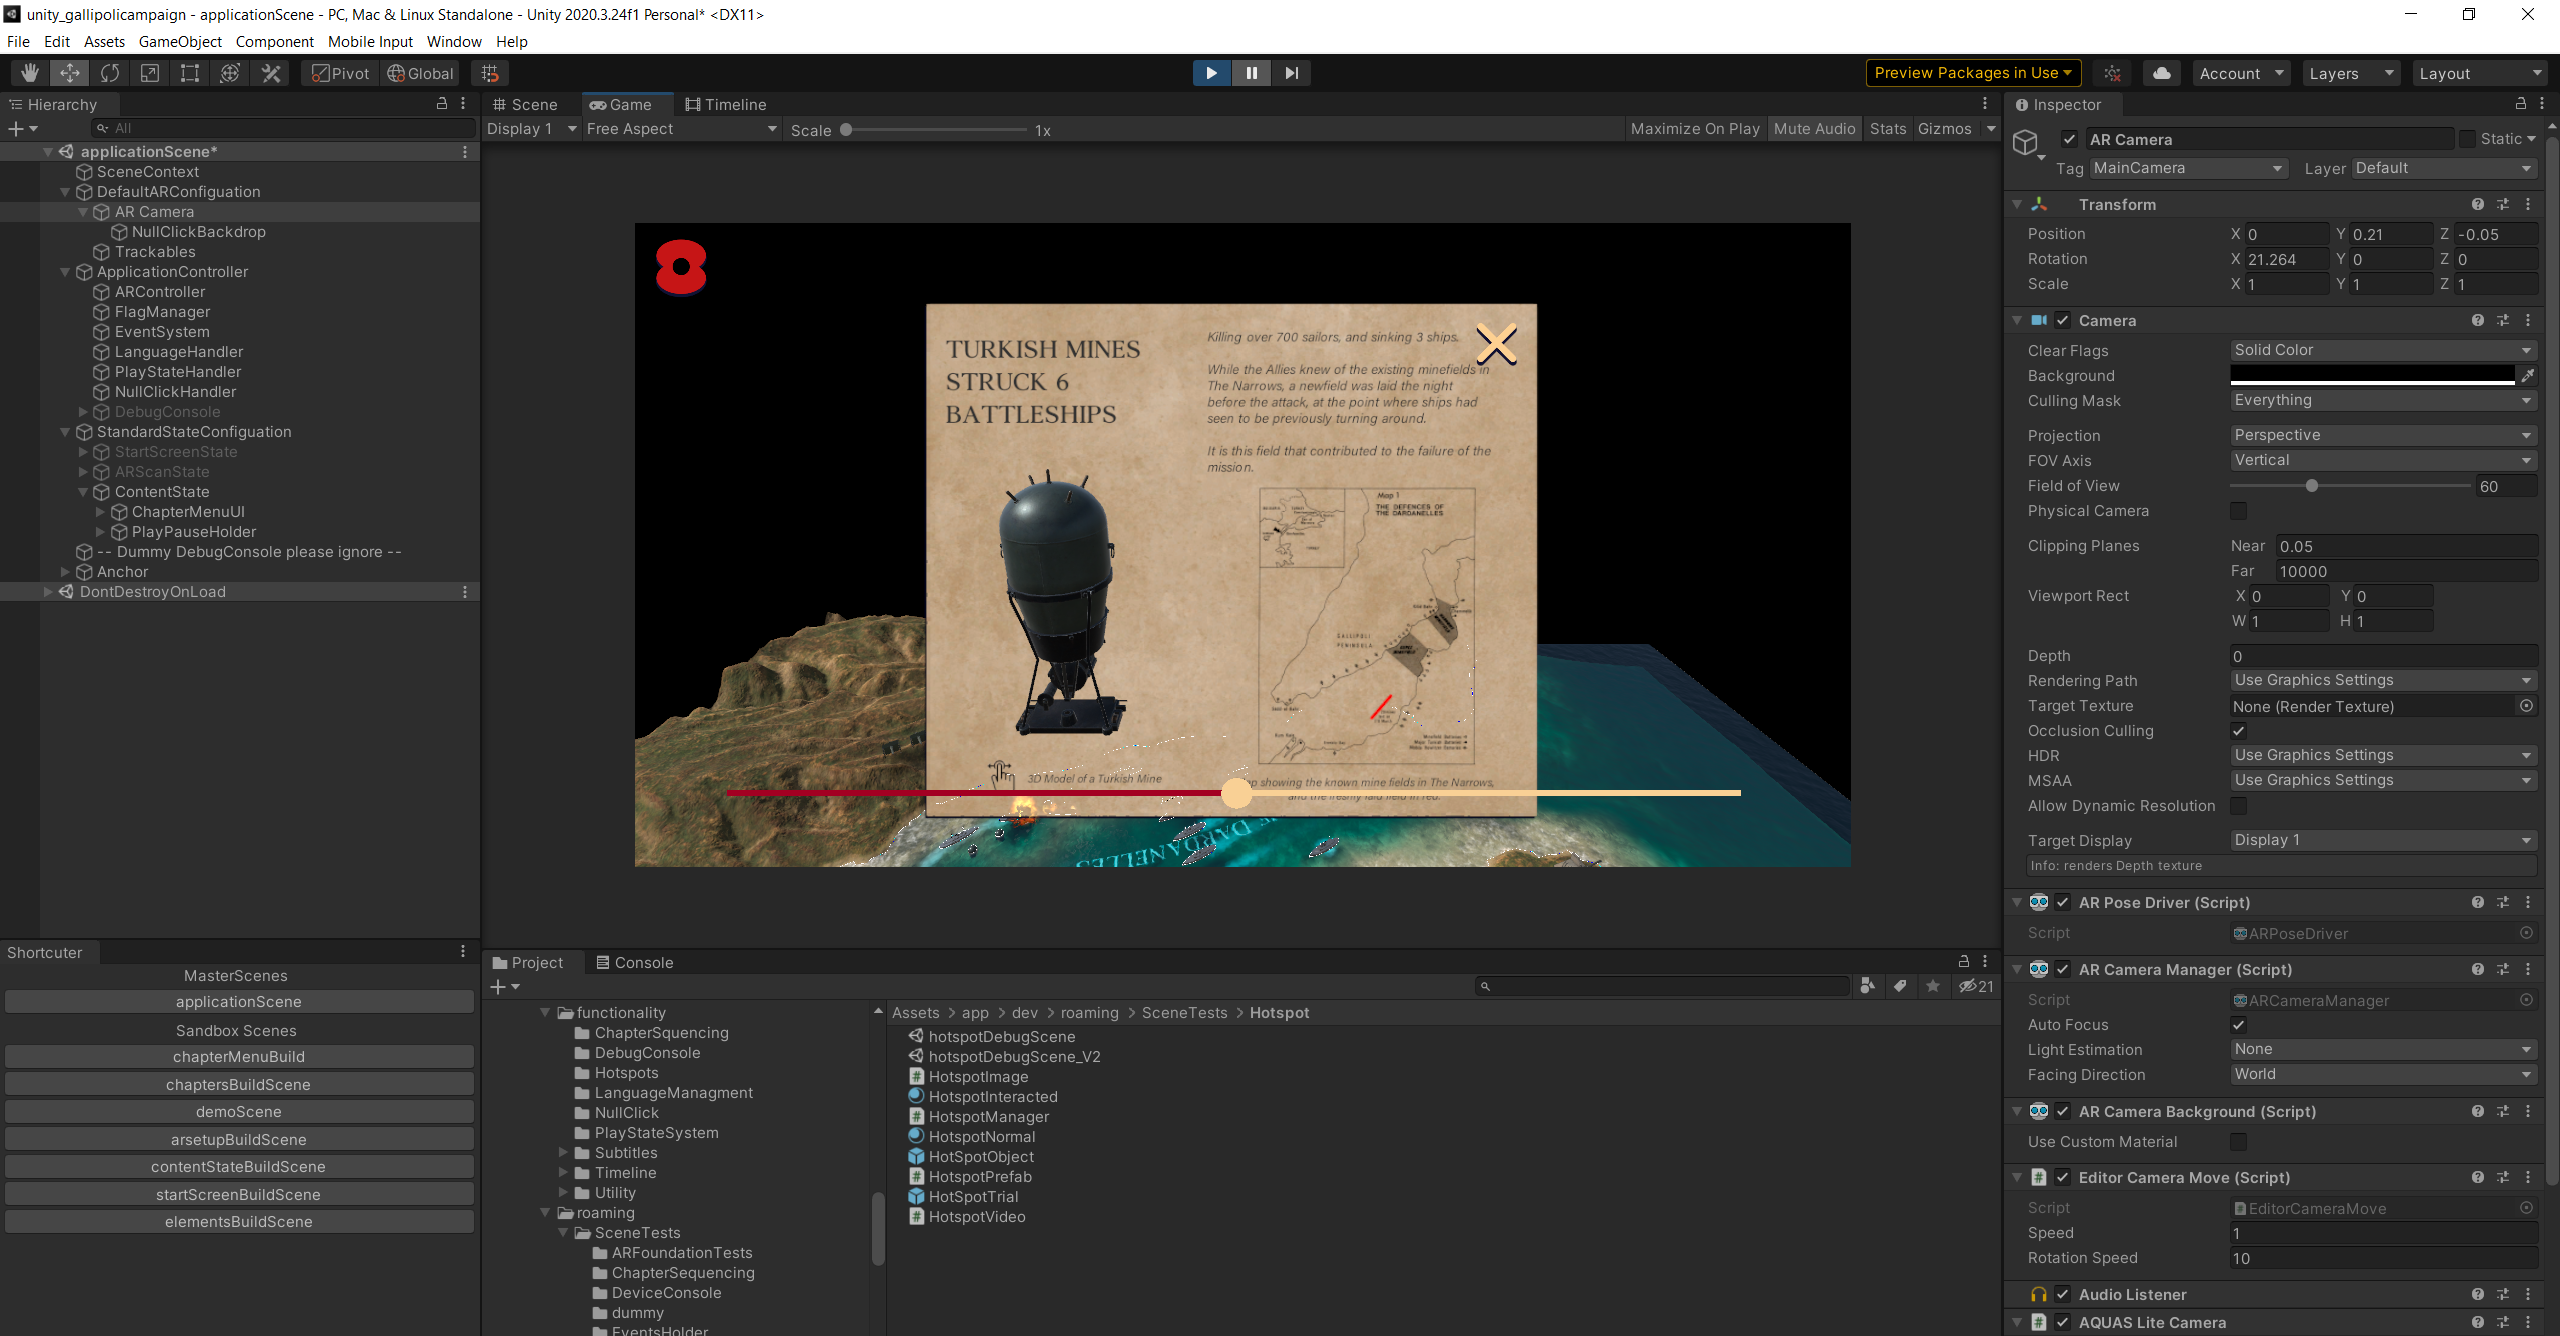Screen dimensions: 2560x1336
Task: Toggle the Auto Focus checkbox
Action: (x=2238, y=1025)
